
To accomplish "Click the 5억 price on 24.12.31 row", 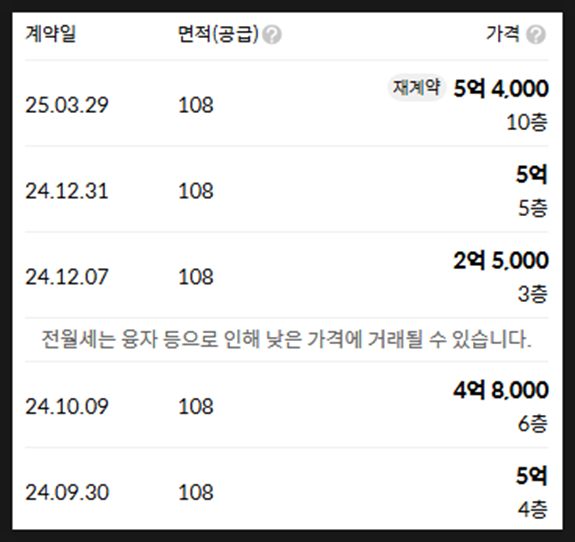I will click(x=532, y=174).
